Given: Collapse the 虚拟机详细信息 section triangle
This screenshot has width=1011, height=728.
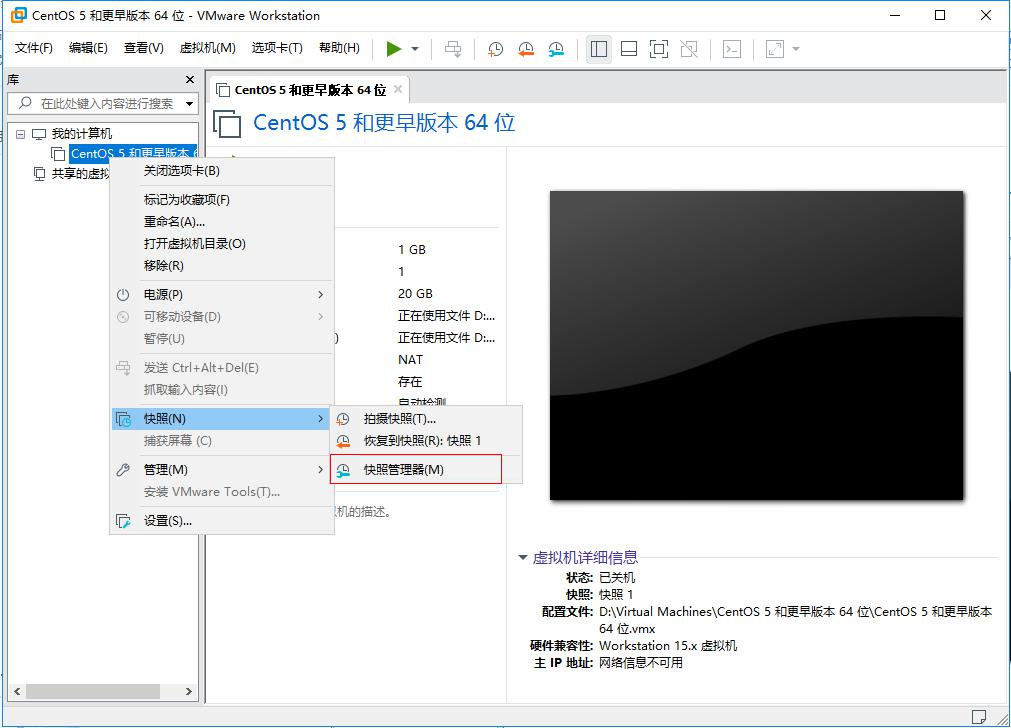Looking at the screenshot, I should tap(522, 558).
